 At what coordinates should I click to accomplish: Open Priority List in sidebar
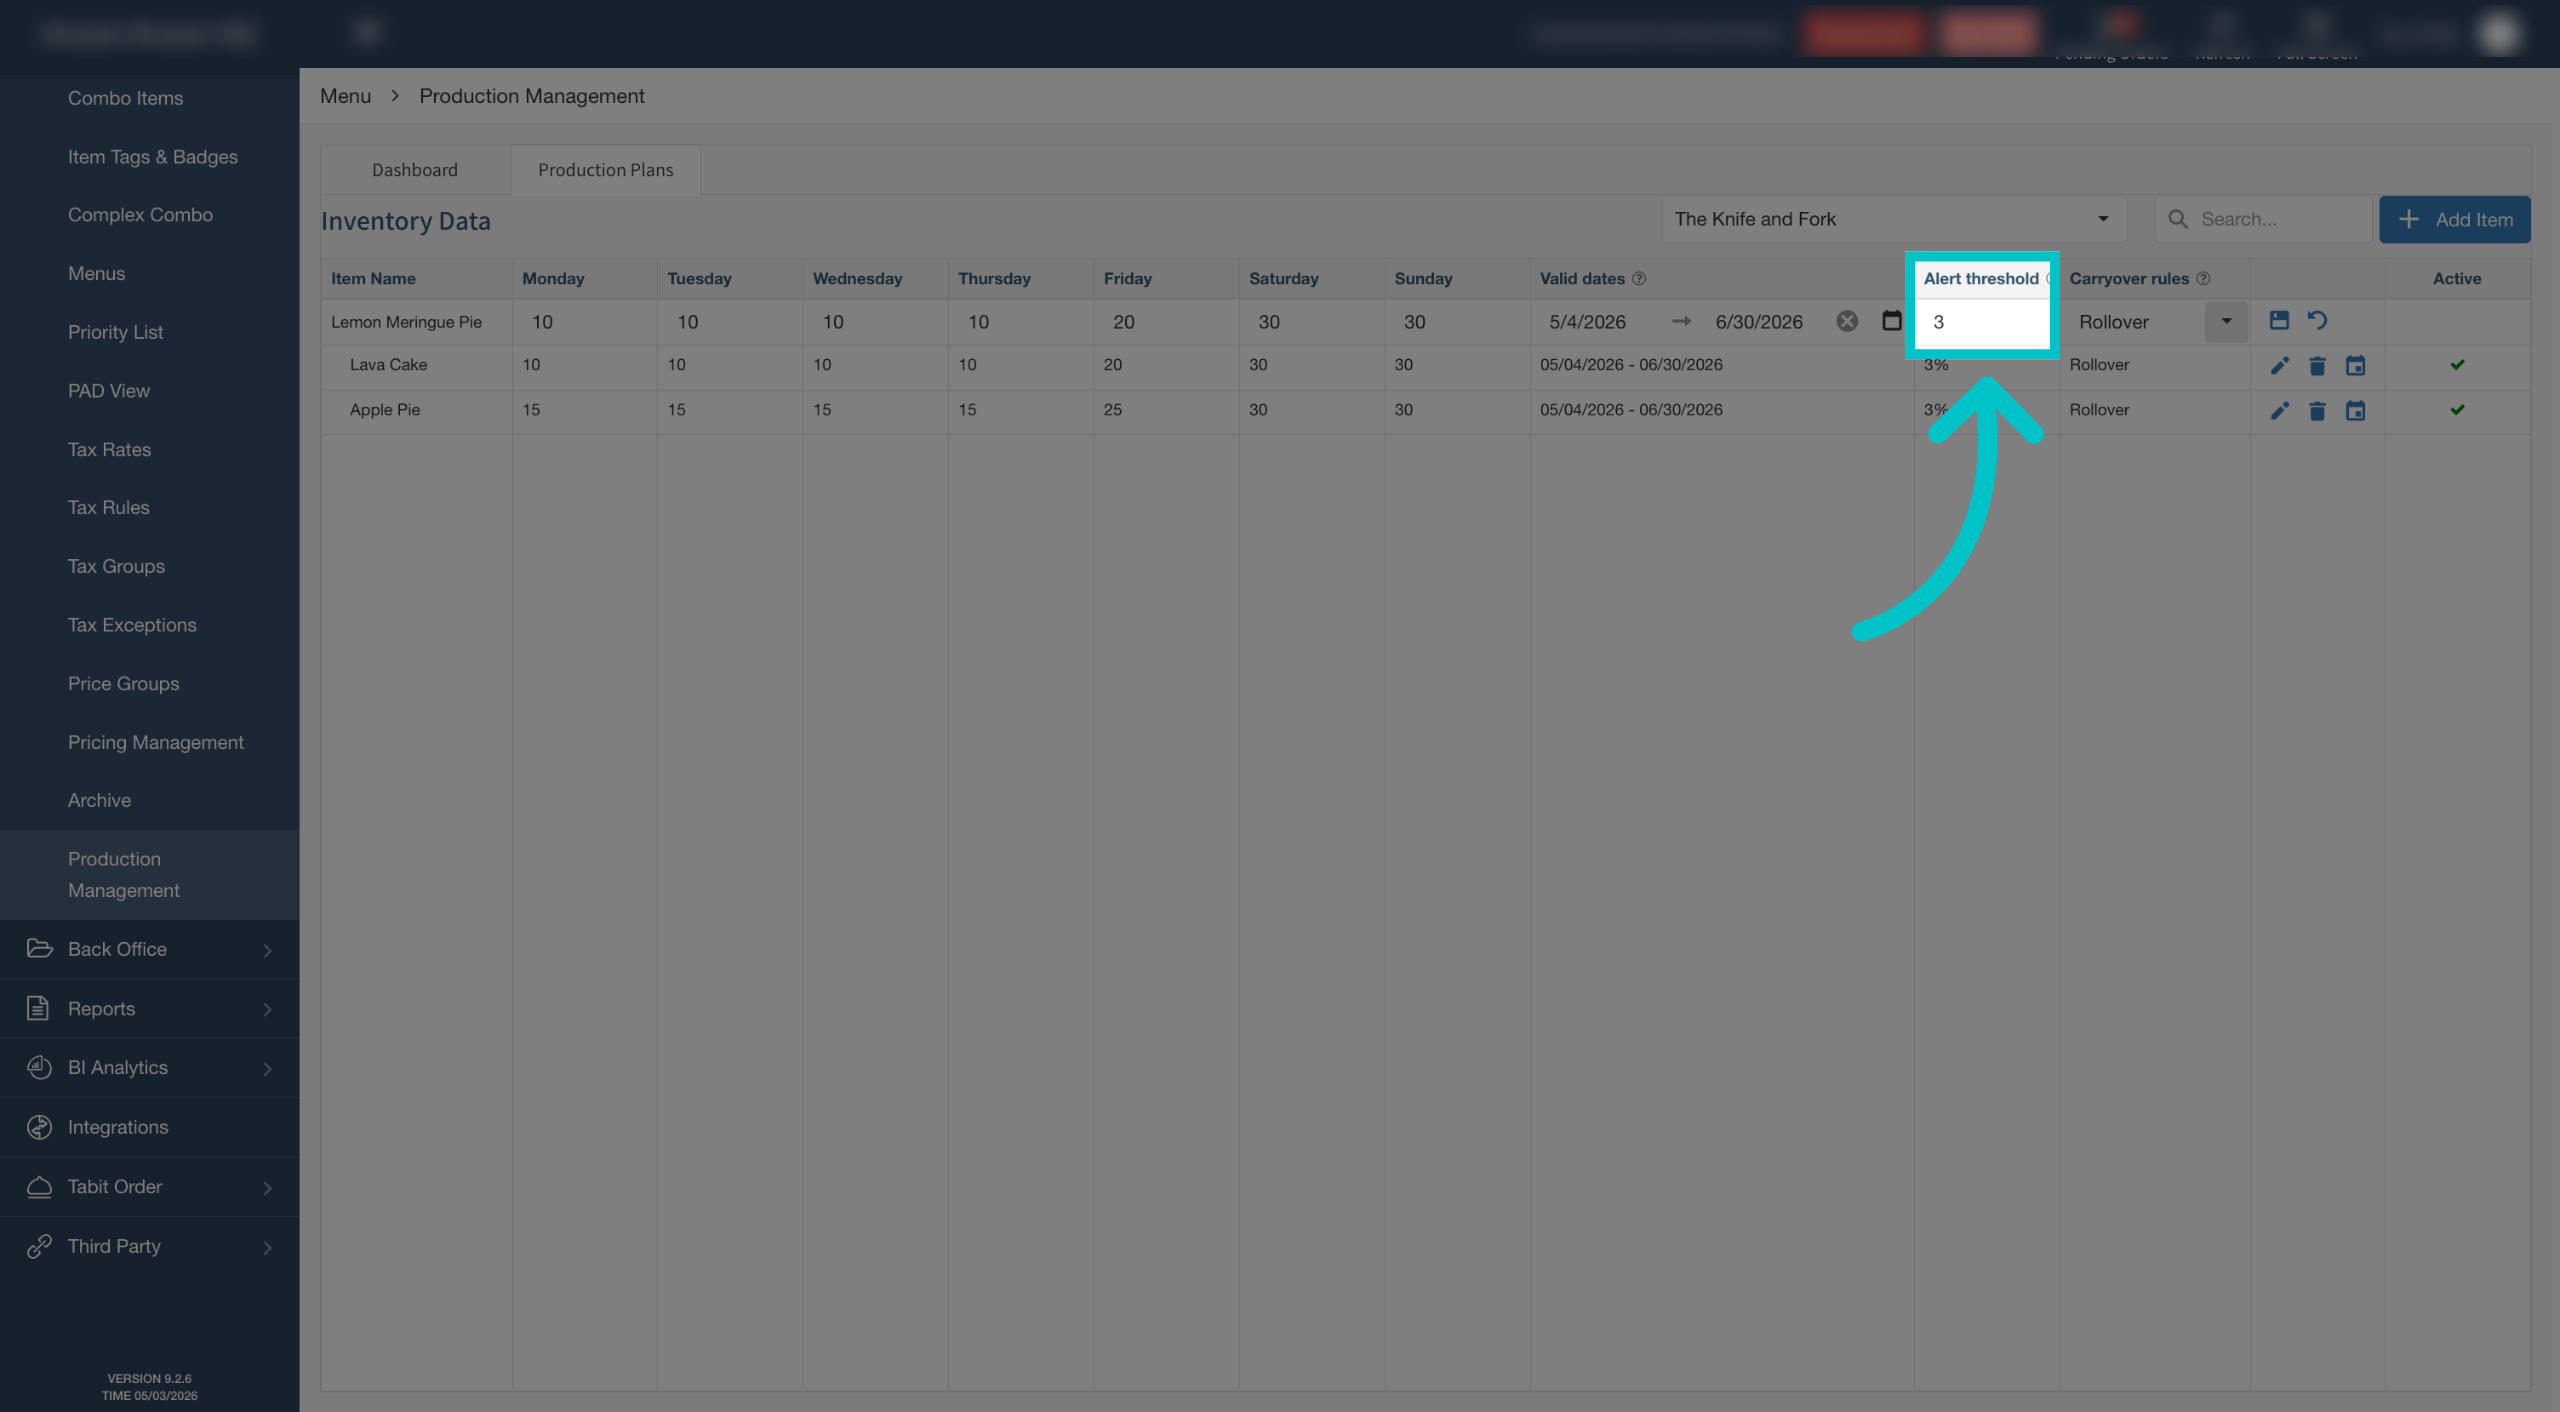pyautogui.click(x=116, y=332)
